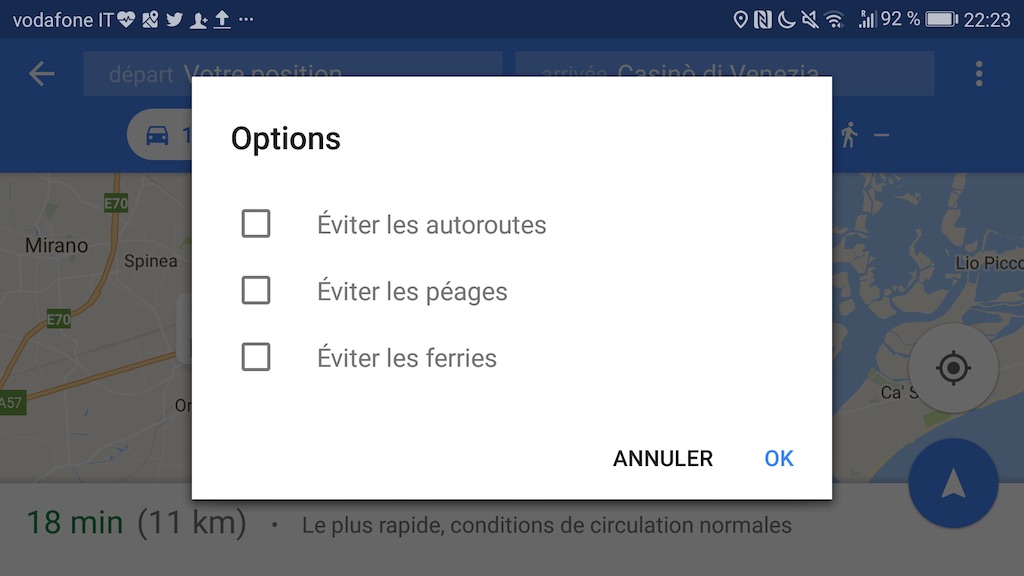Tap the my location crosshair button
The height and width of the screenshot is (576, 1024).
point(953,368)
